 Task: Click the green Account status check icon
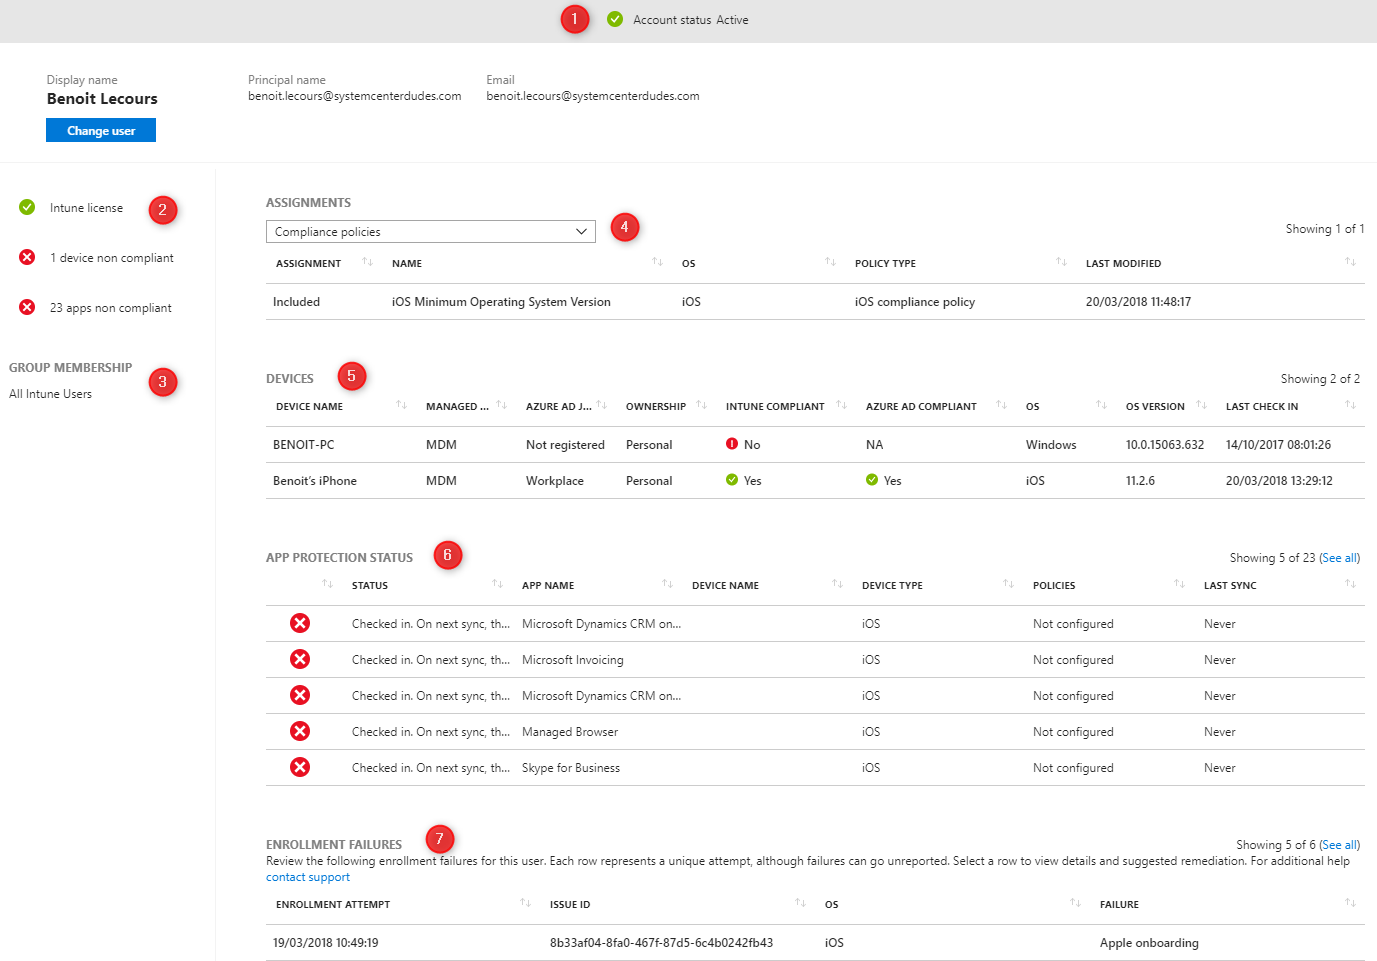[615, 19]
